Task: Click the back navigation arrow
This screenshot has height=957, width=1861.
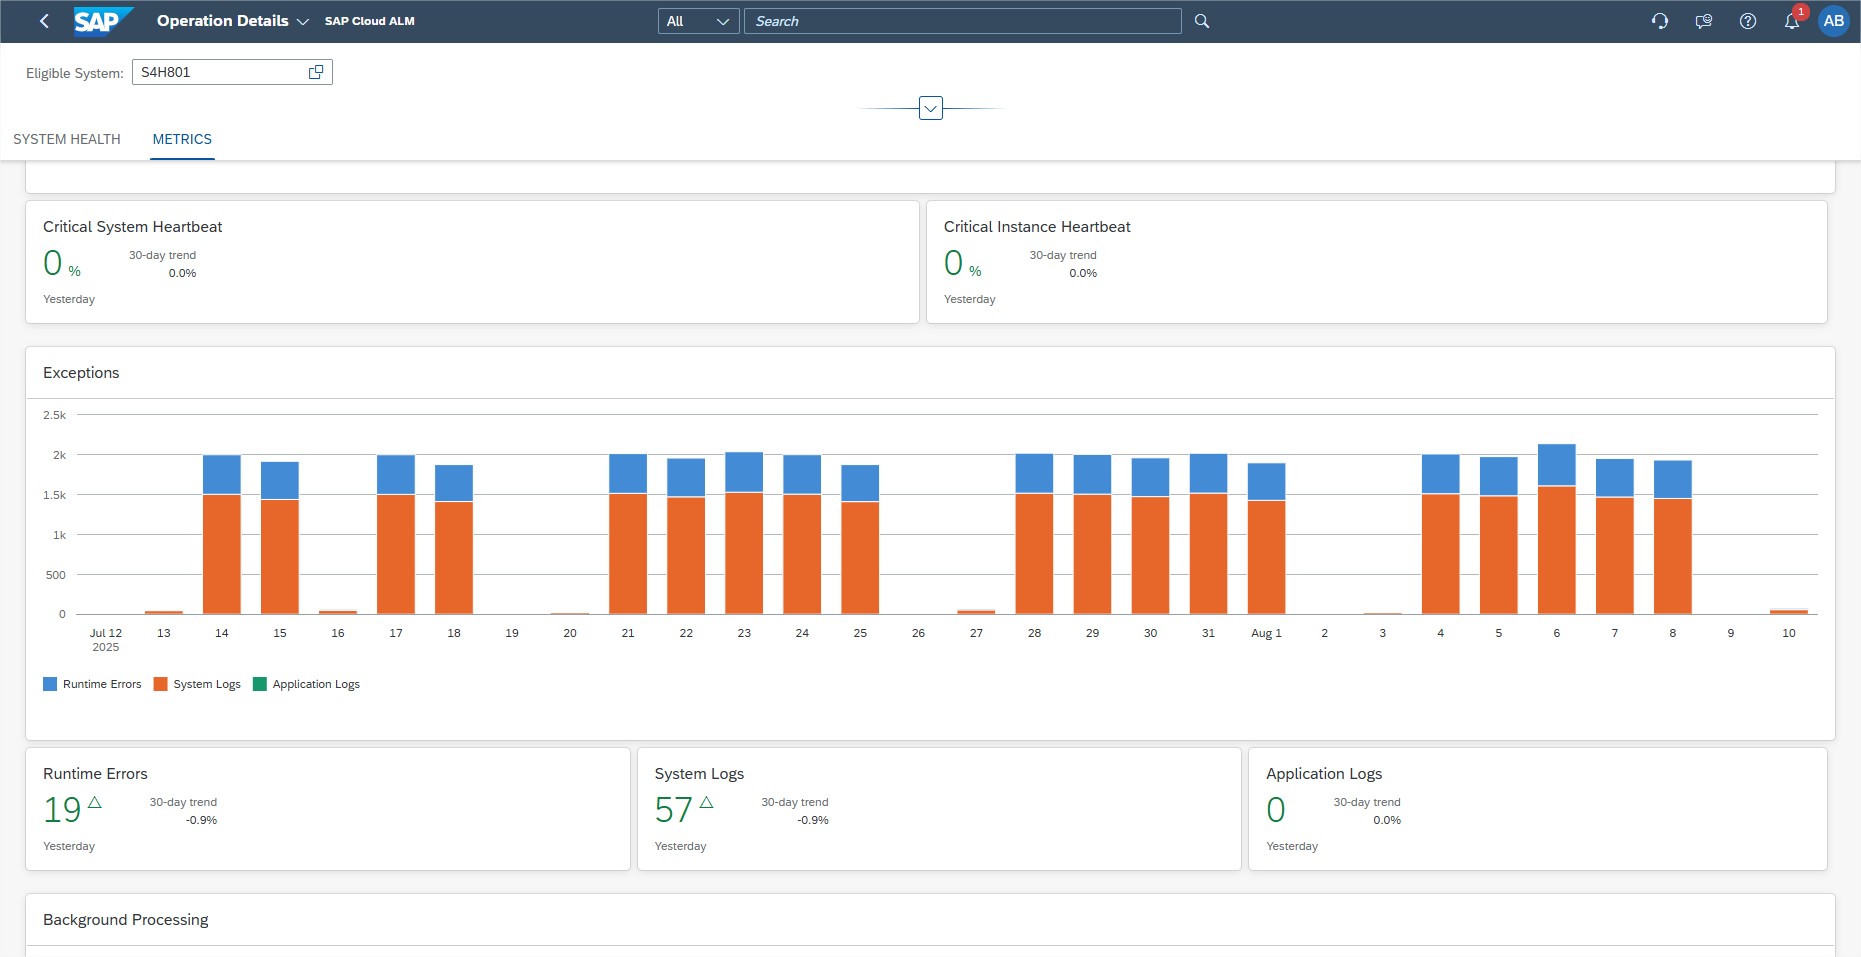Action: 44,21
